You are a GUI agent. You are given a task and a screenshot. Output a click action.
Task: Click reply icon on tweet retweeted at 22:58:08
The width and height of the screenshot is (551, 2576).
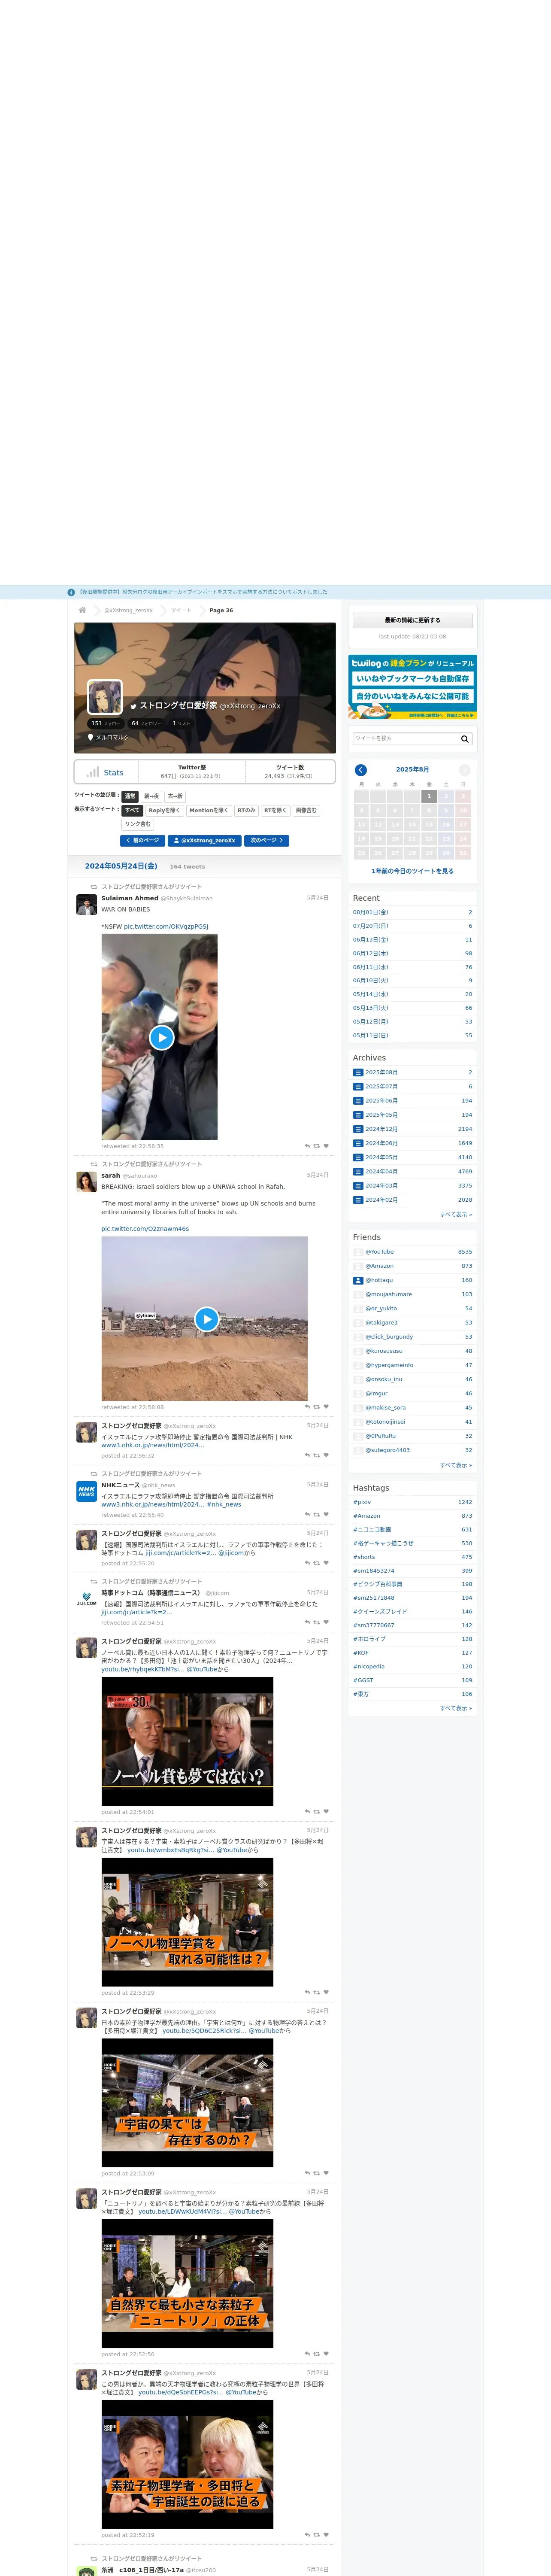[307, 1407]
